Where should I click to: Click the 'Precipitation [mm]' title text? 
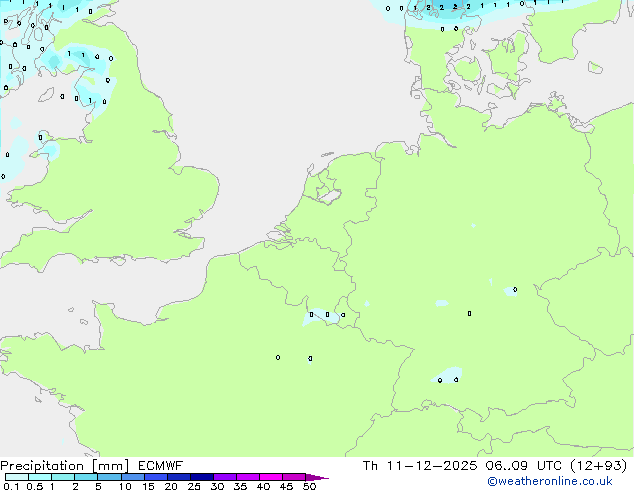[x=64, y=466]
